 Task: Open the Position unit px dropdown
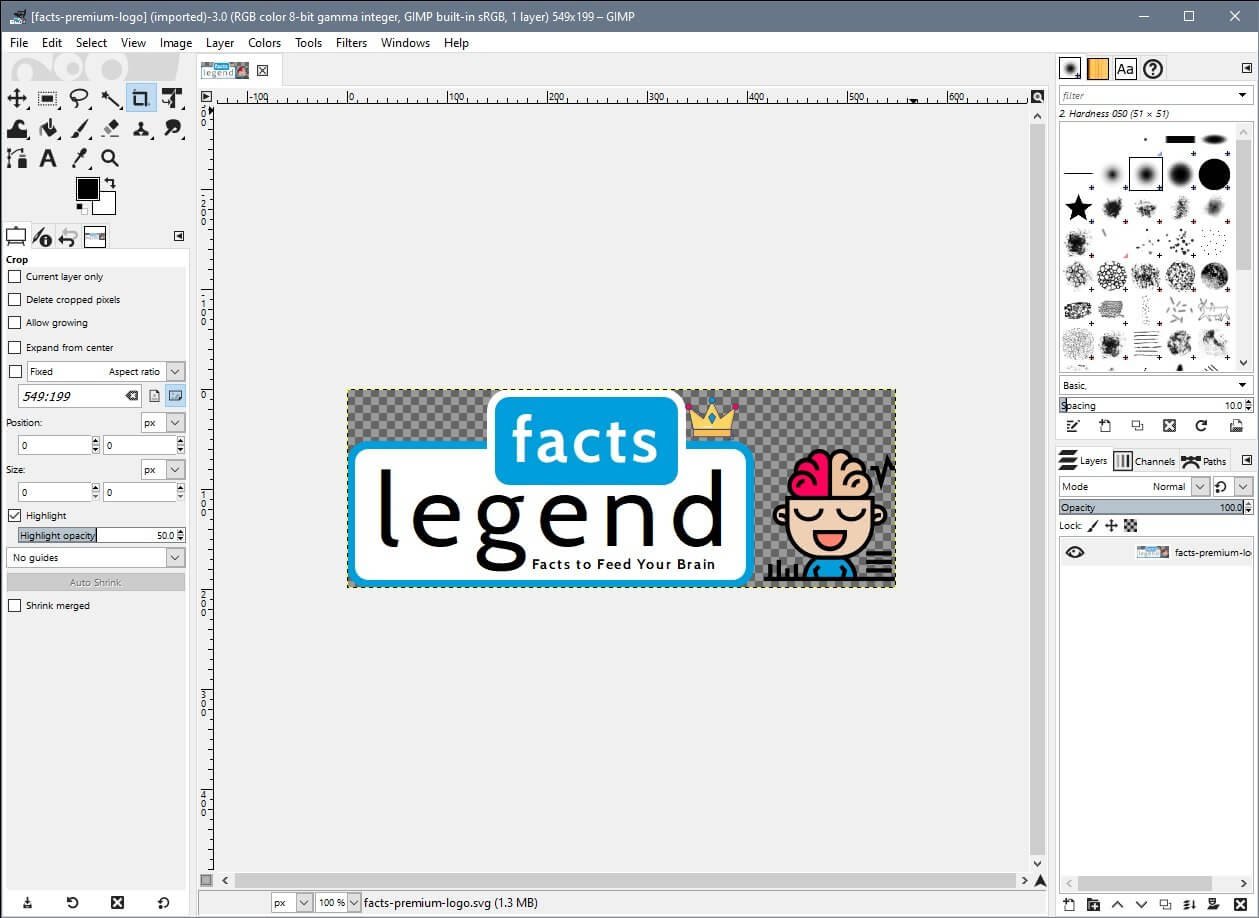[x=163, y=423]
